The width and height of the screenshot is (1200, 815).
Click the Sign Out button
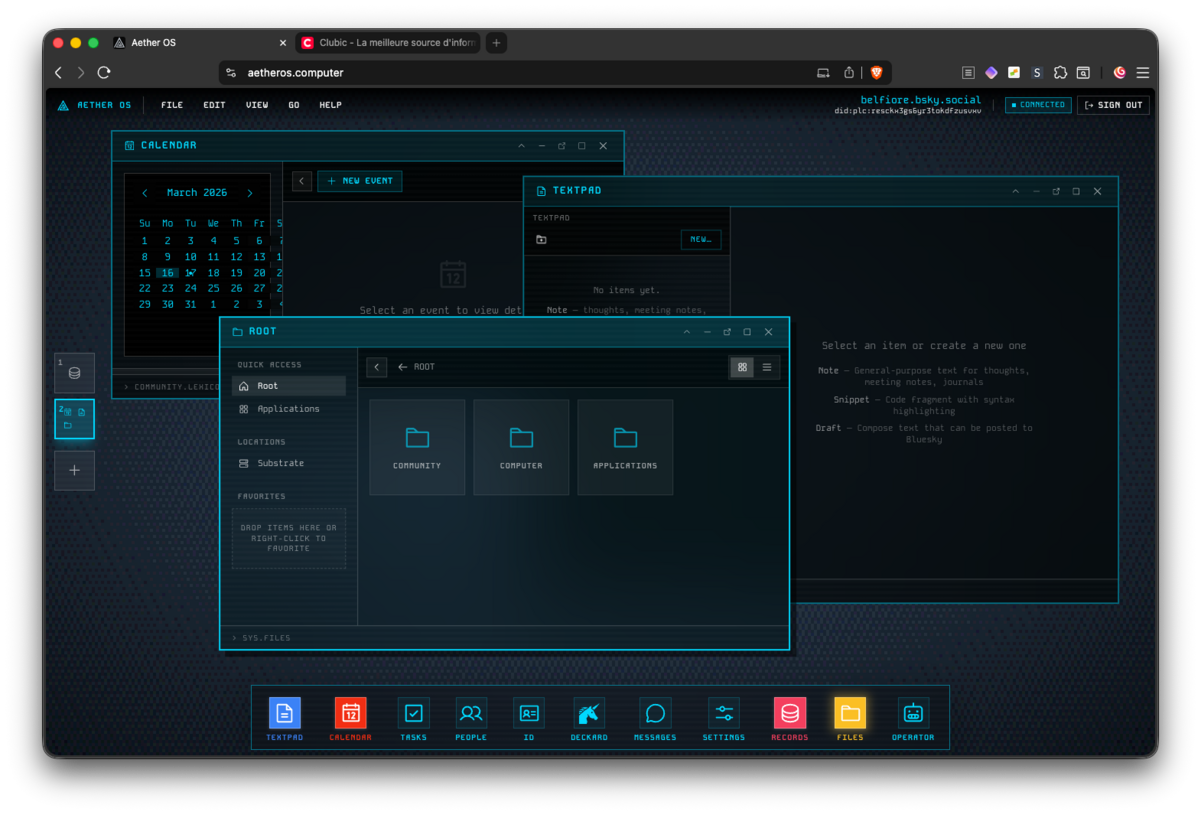coord(1113,105)
